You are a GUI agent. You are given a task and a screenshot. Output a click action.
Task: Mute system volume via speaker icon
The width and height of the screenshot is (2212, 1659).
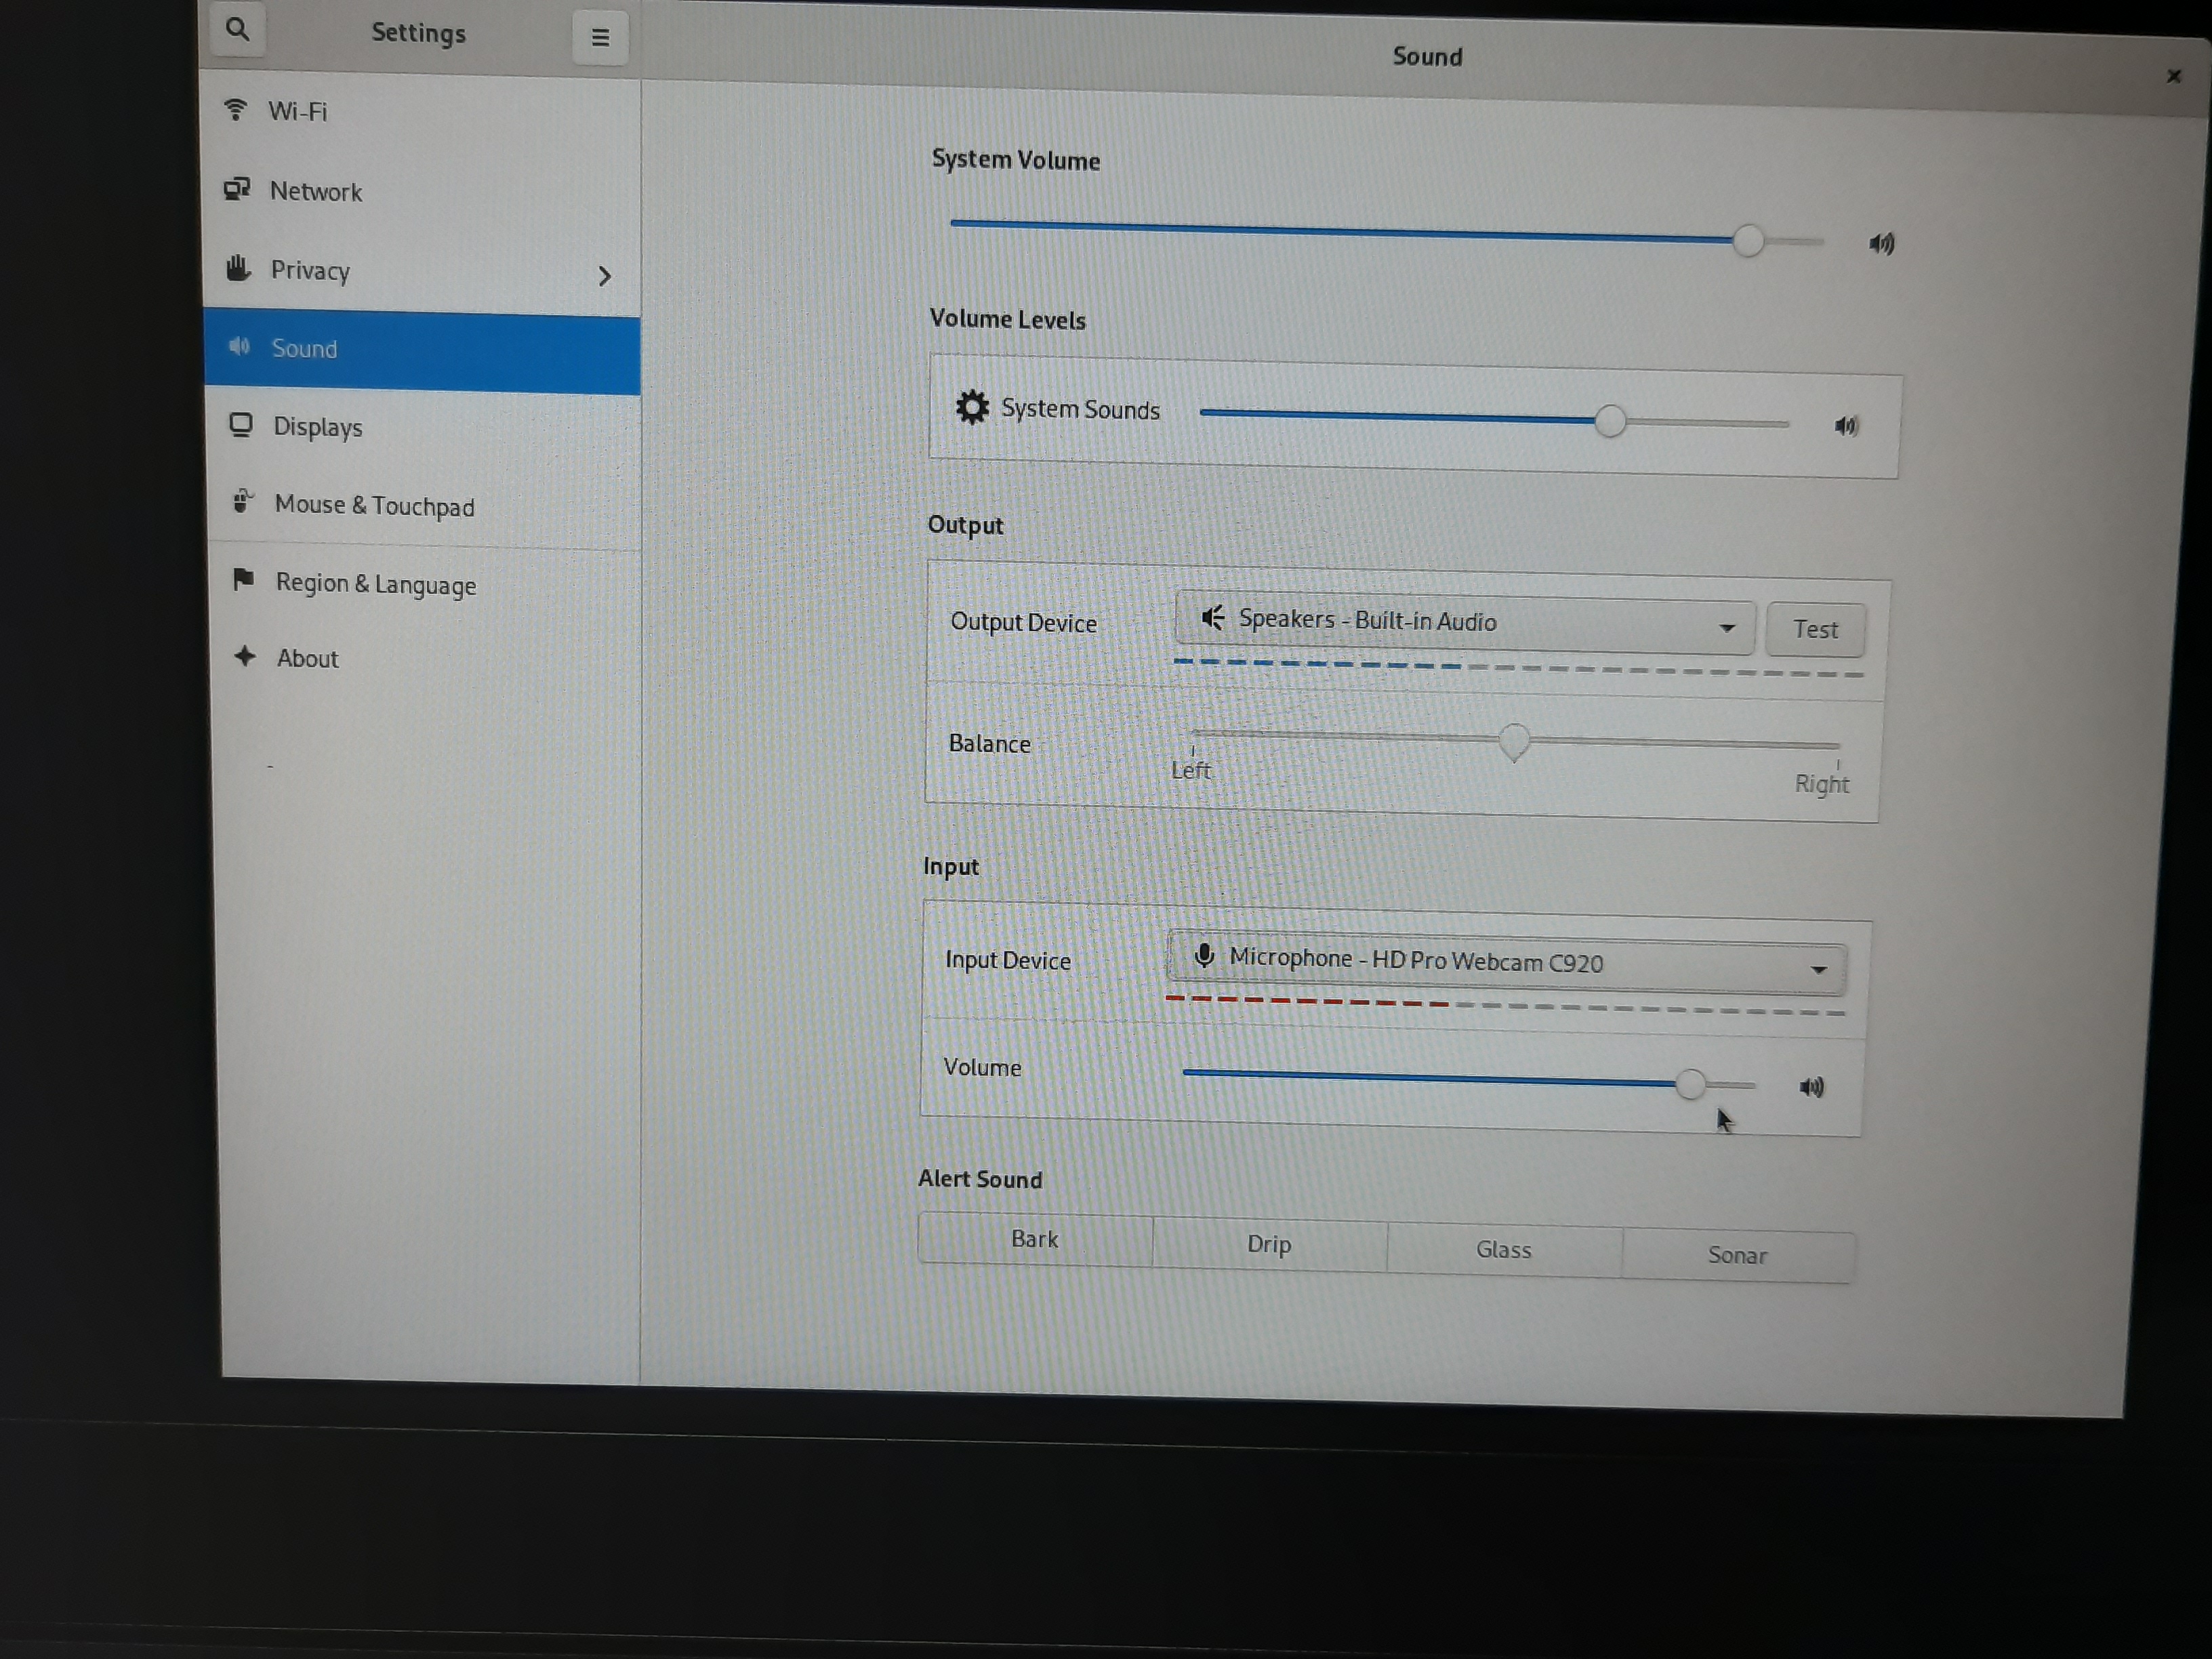1881,244
